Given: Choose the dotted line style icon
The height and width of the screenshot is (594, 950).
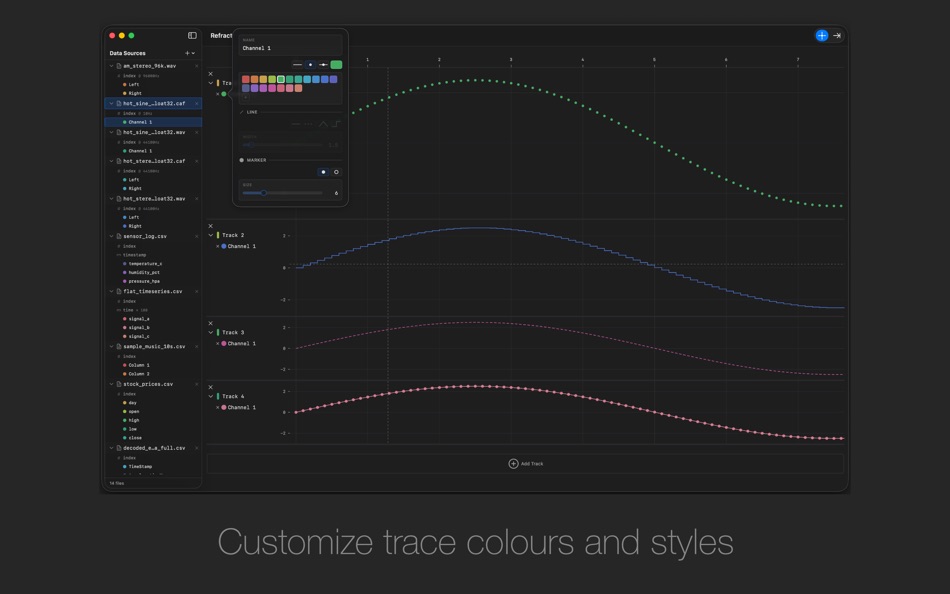Looking at the screenshot, I should (308, 124).
